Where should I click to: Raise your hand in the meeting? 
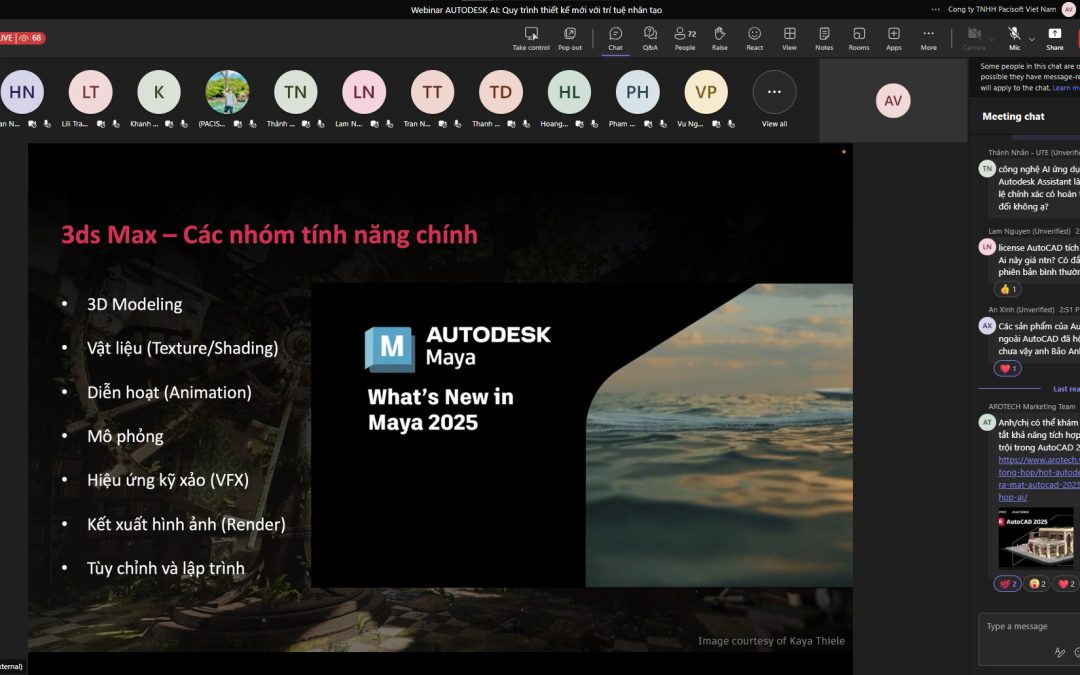pyautogui.click(x=720, y=39)
